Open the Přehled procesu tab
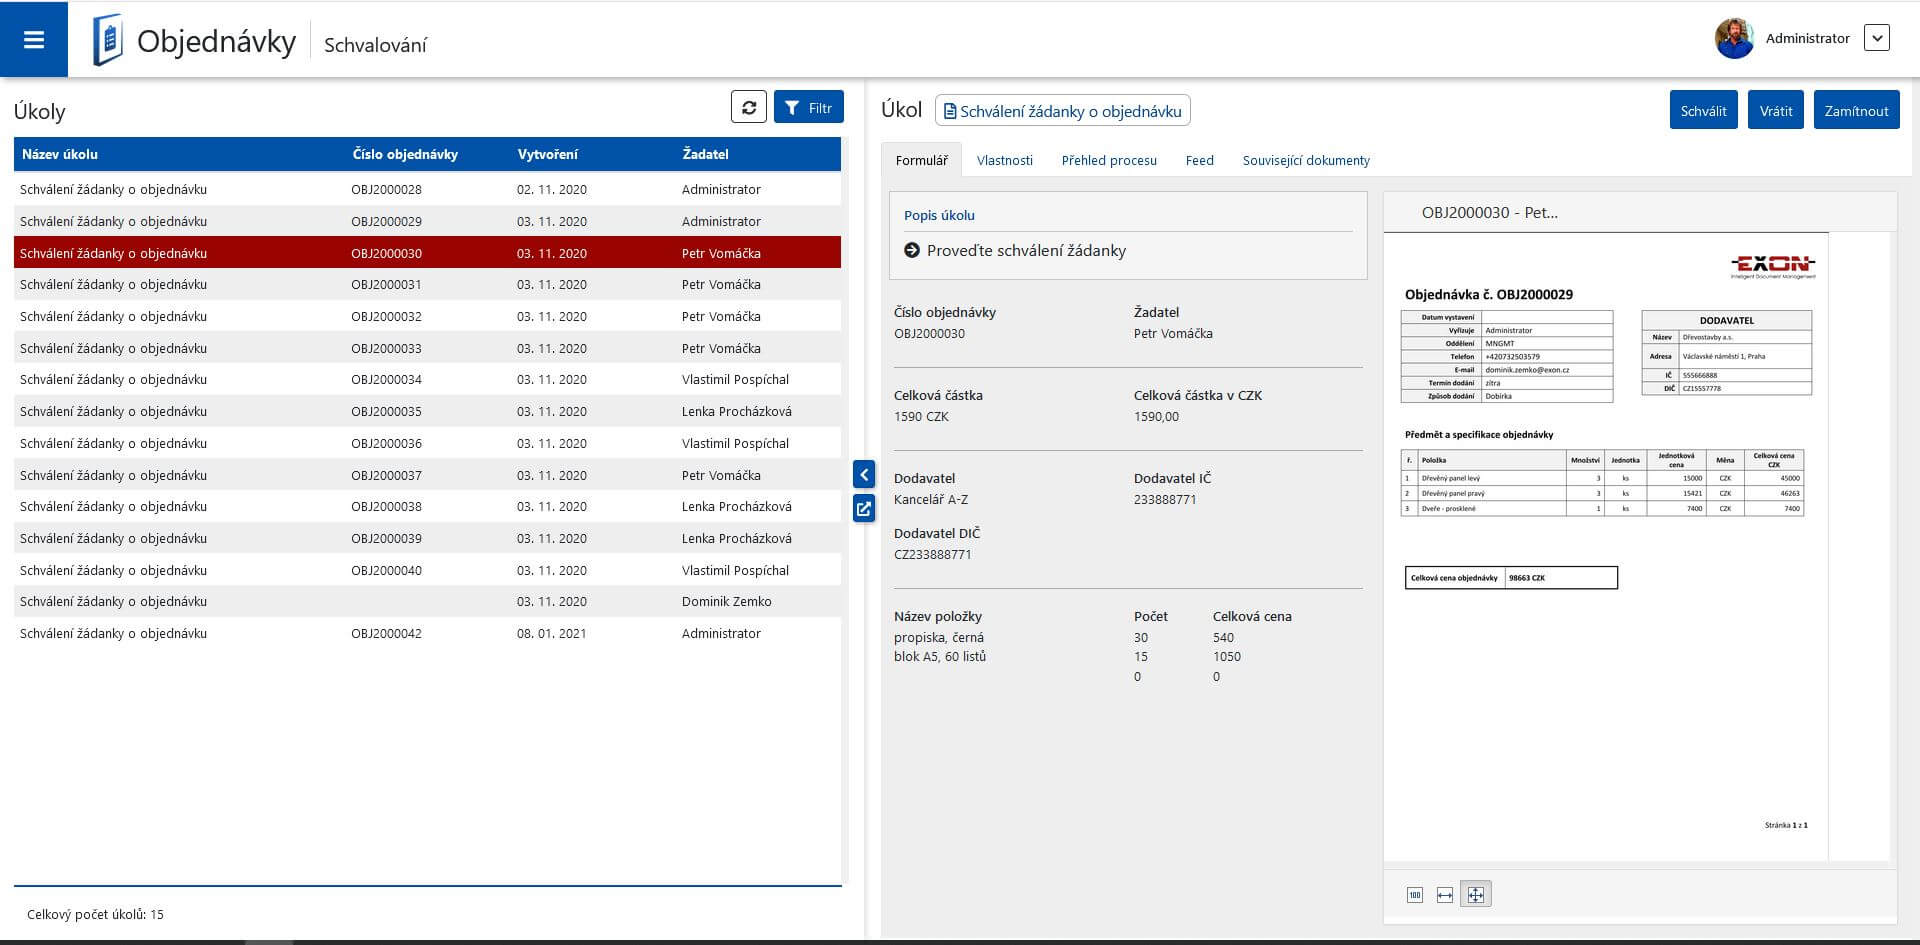The width and height of the screenshot is (1920, 945). coord(1108,160)
